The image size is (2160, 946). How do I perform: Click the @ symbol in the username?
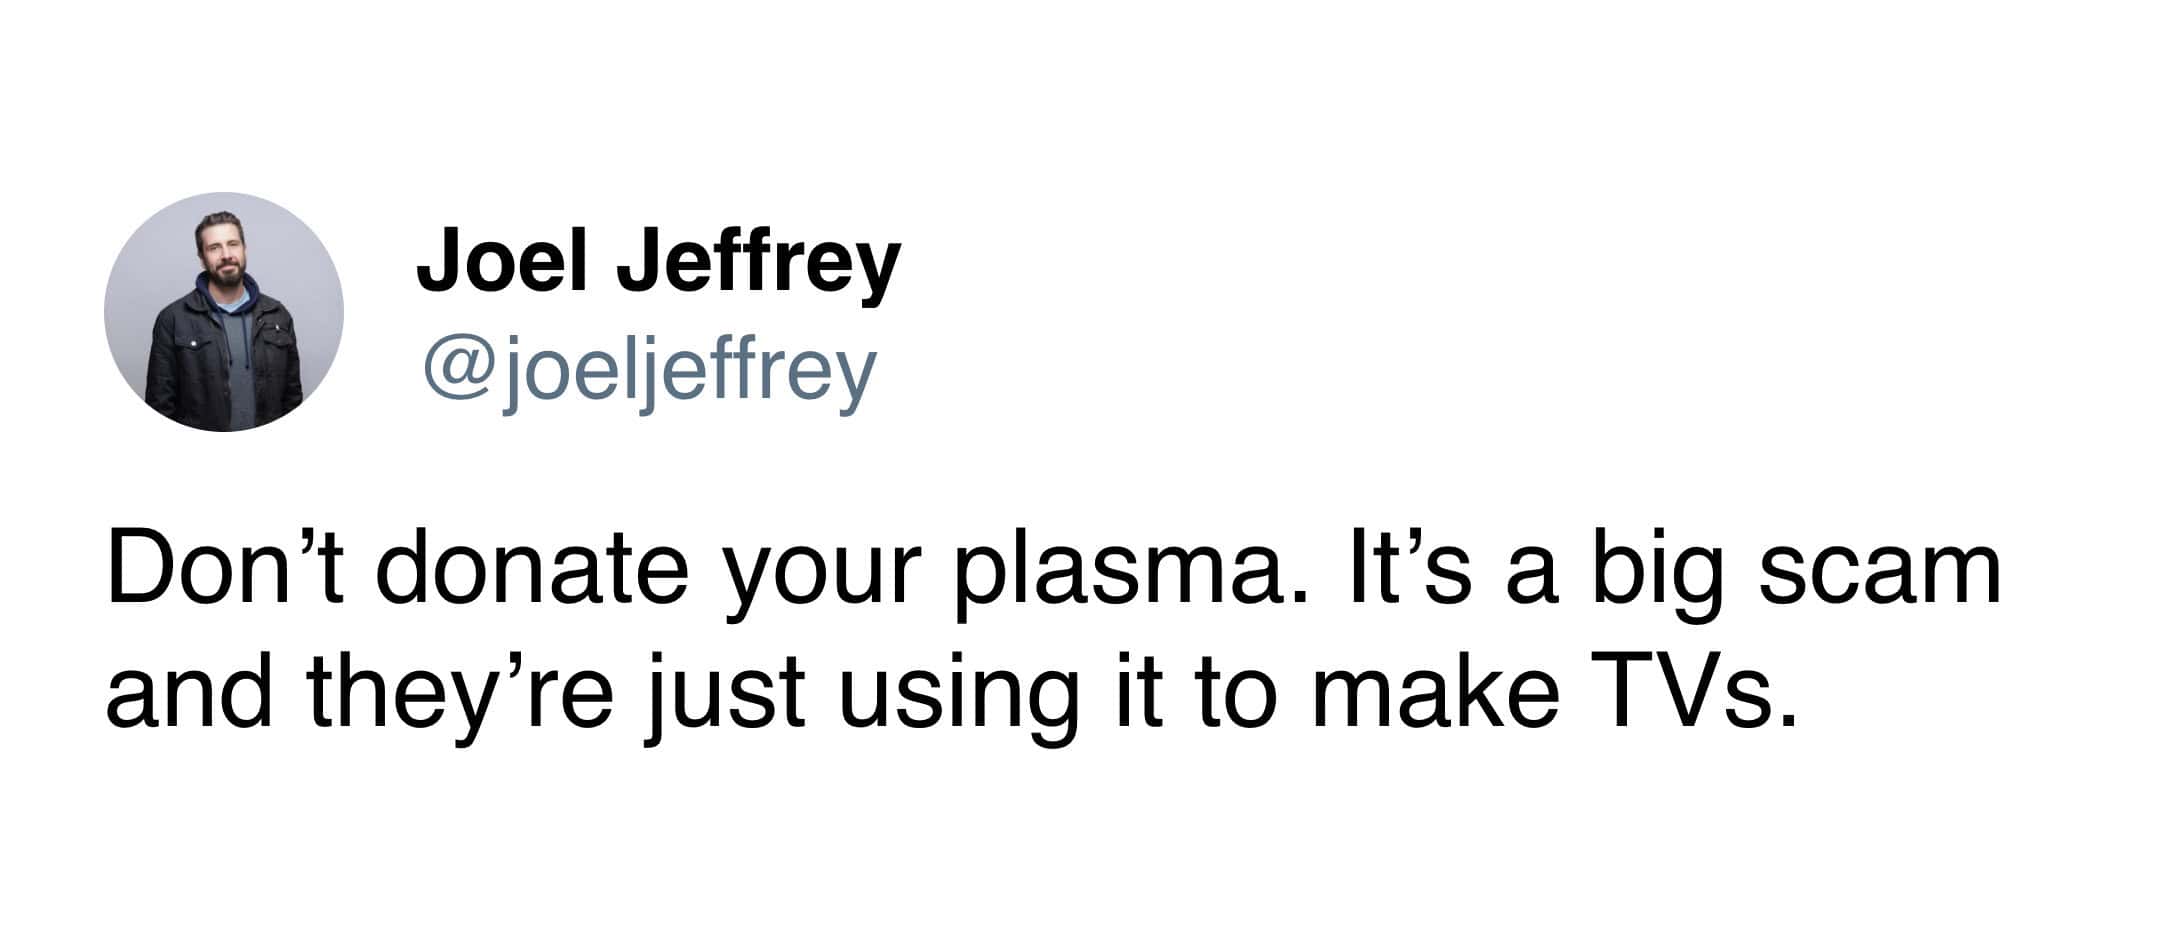[x=457, y=372]
